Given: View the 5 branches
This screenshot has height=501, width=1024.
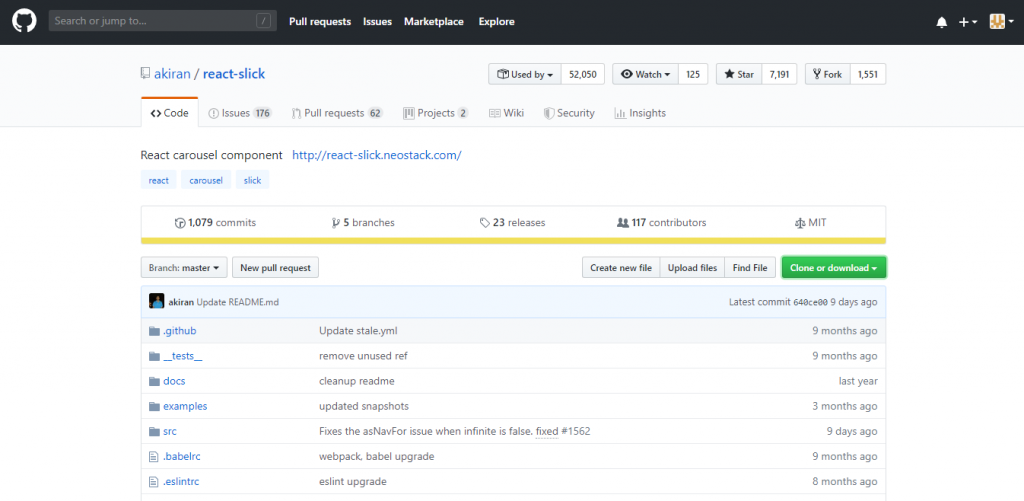Looking at the screenshot, I should (x=363, y=223).
